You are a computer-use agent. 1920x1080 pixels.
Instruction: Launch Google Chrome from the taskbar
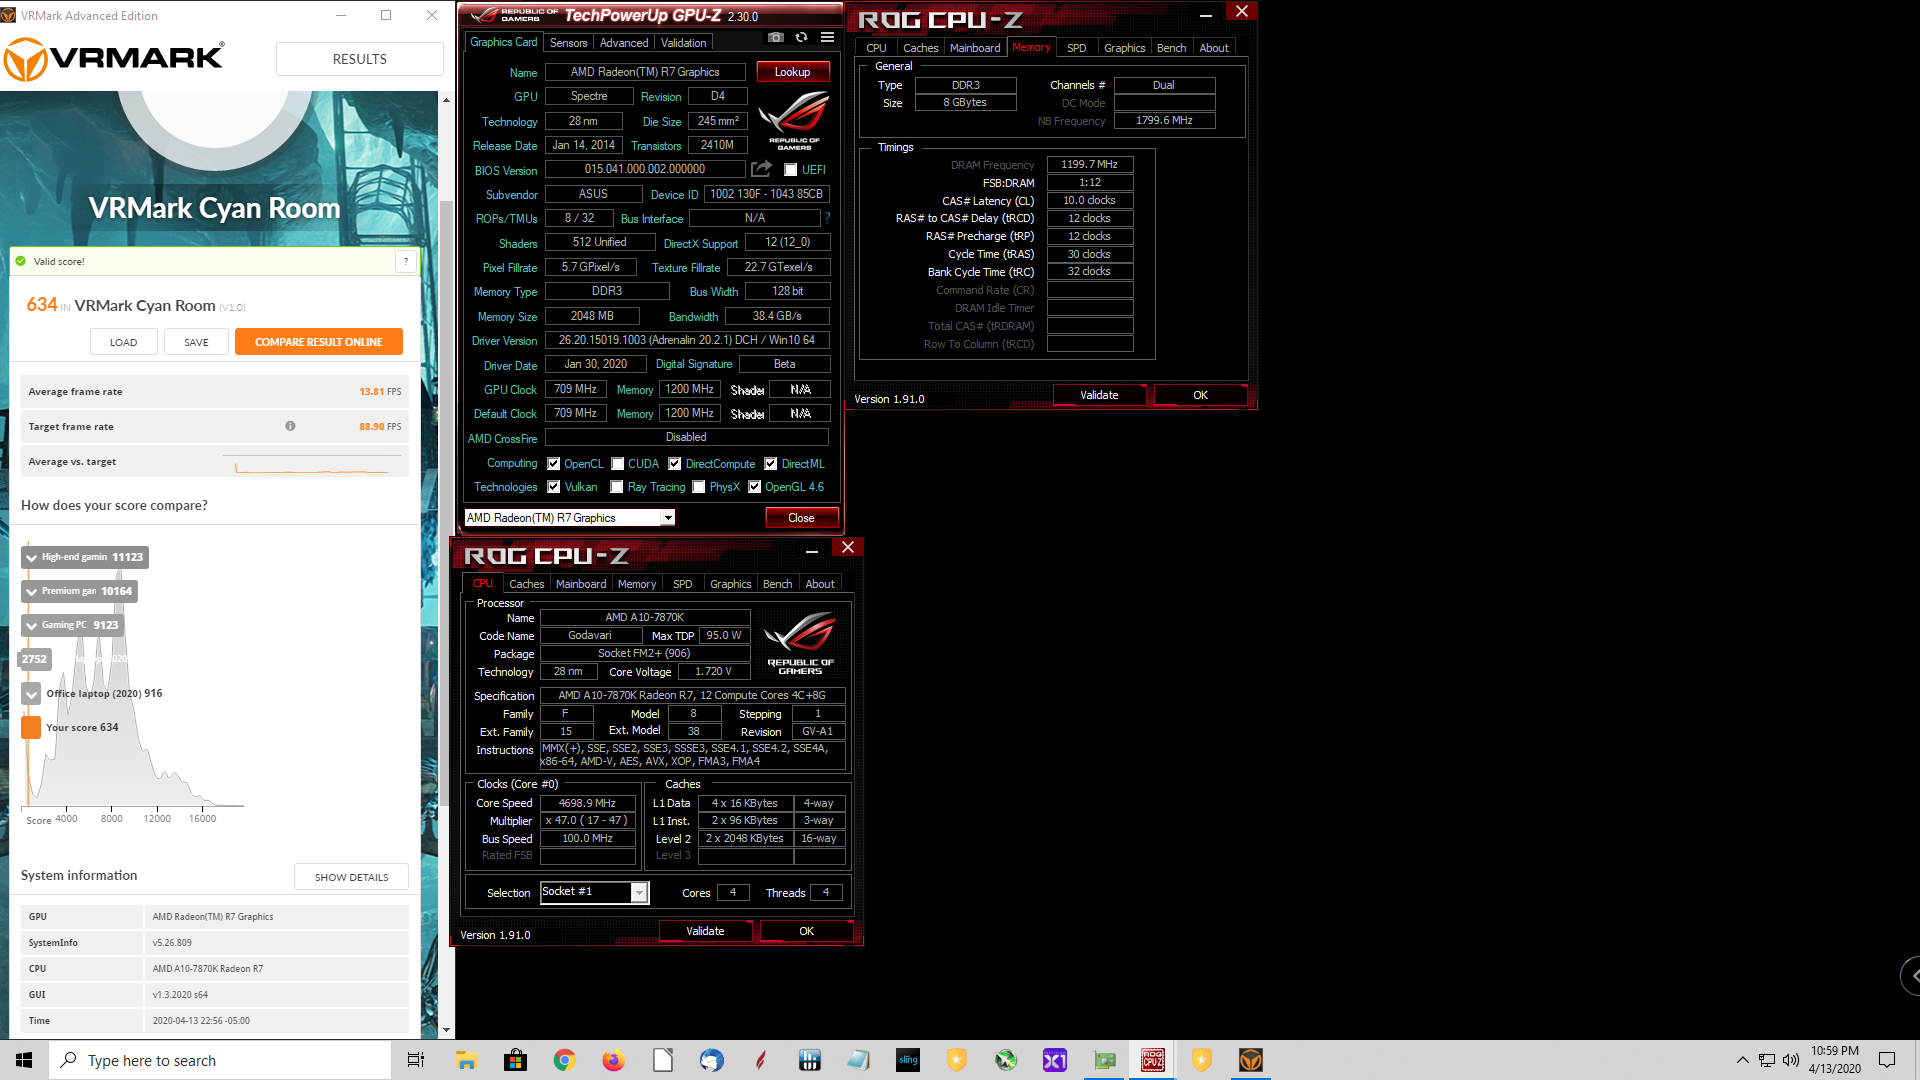pyautogui.click(x=564, y=1060)
